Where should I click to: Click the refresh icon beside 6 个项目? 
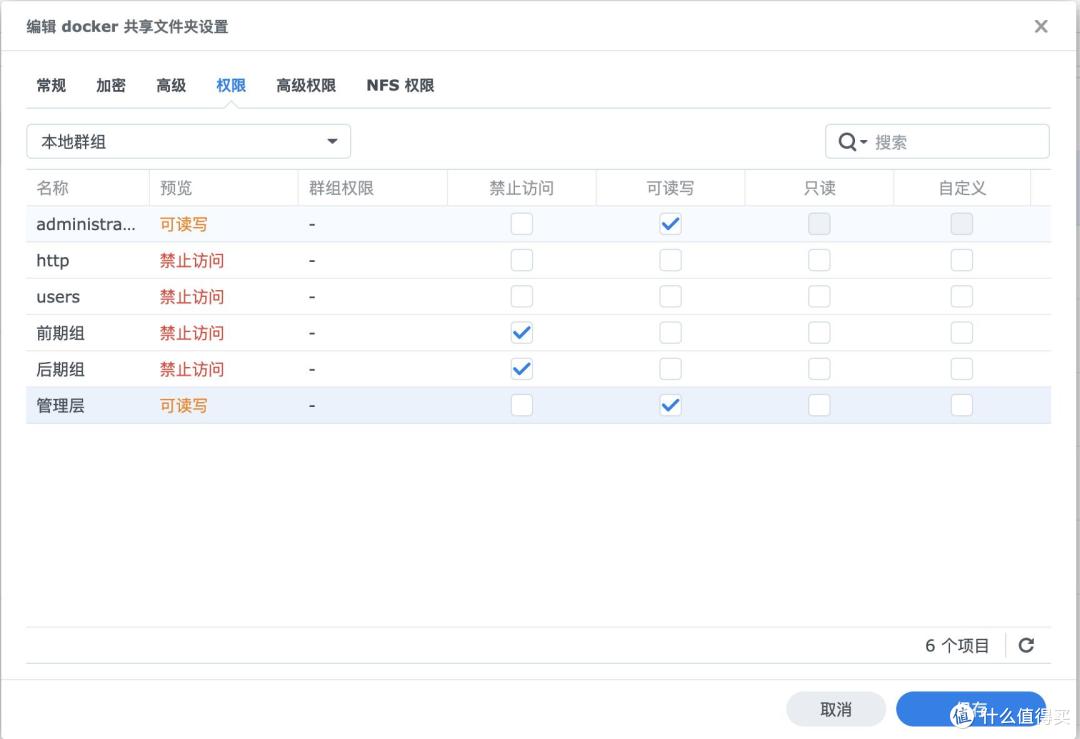pyautogui.click(x=1026, y=645)
